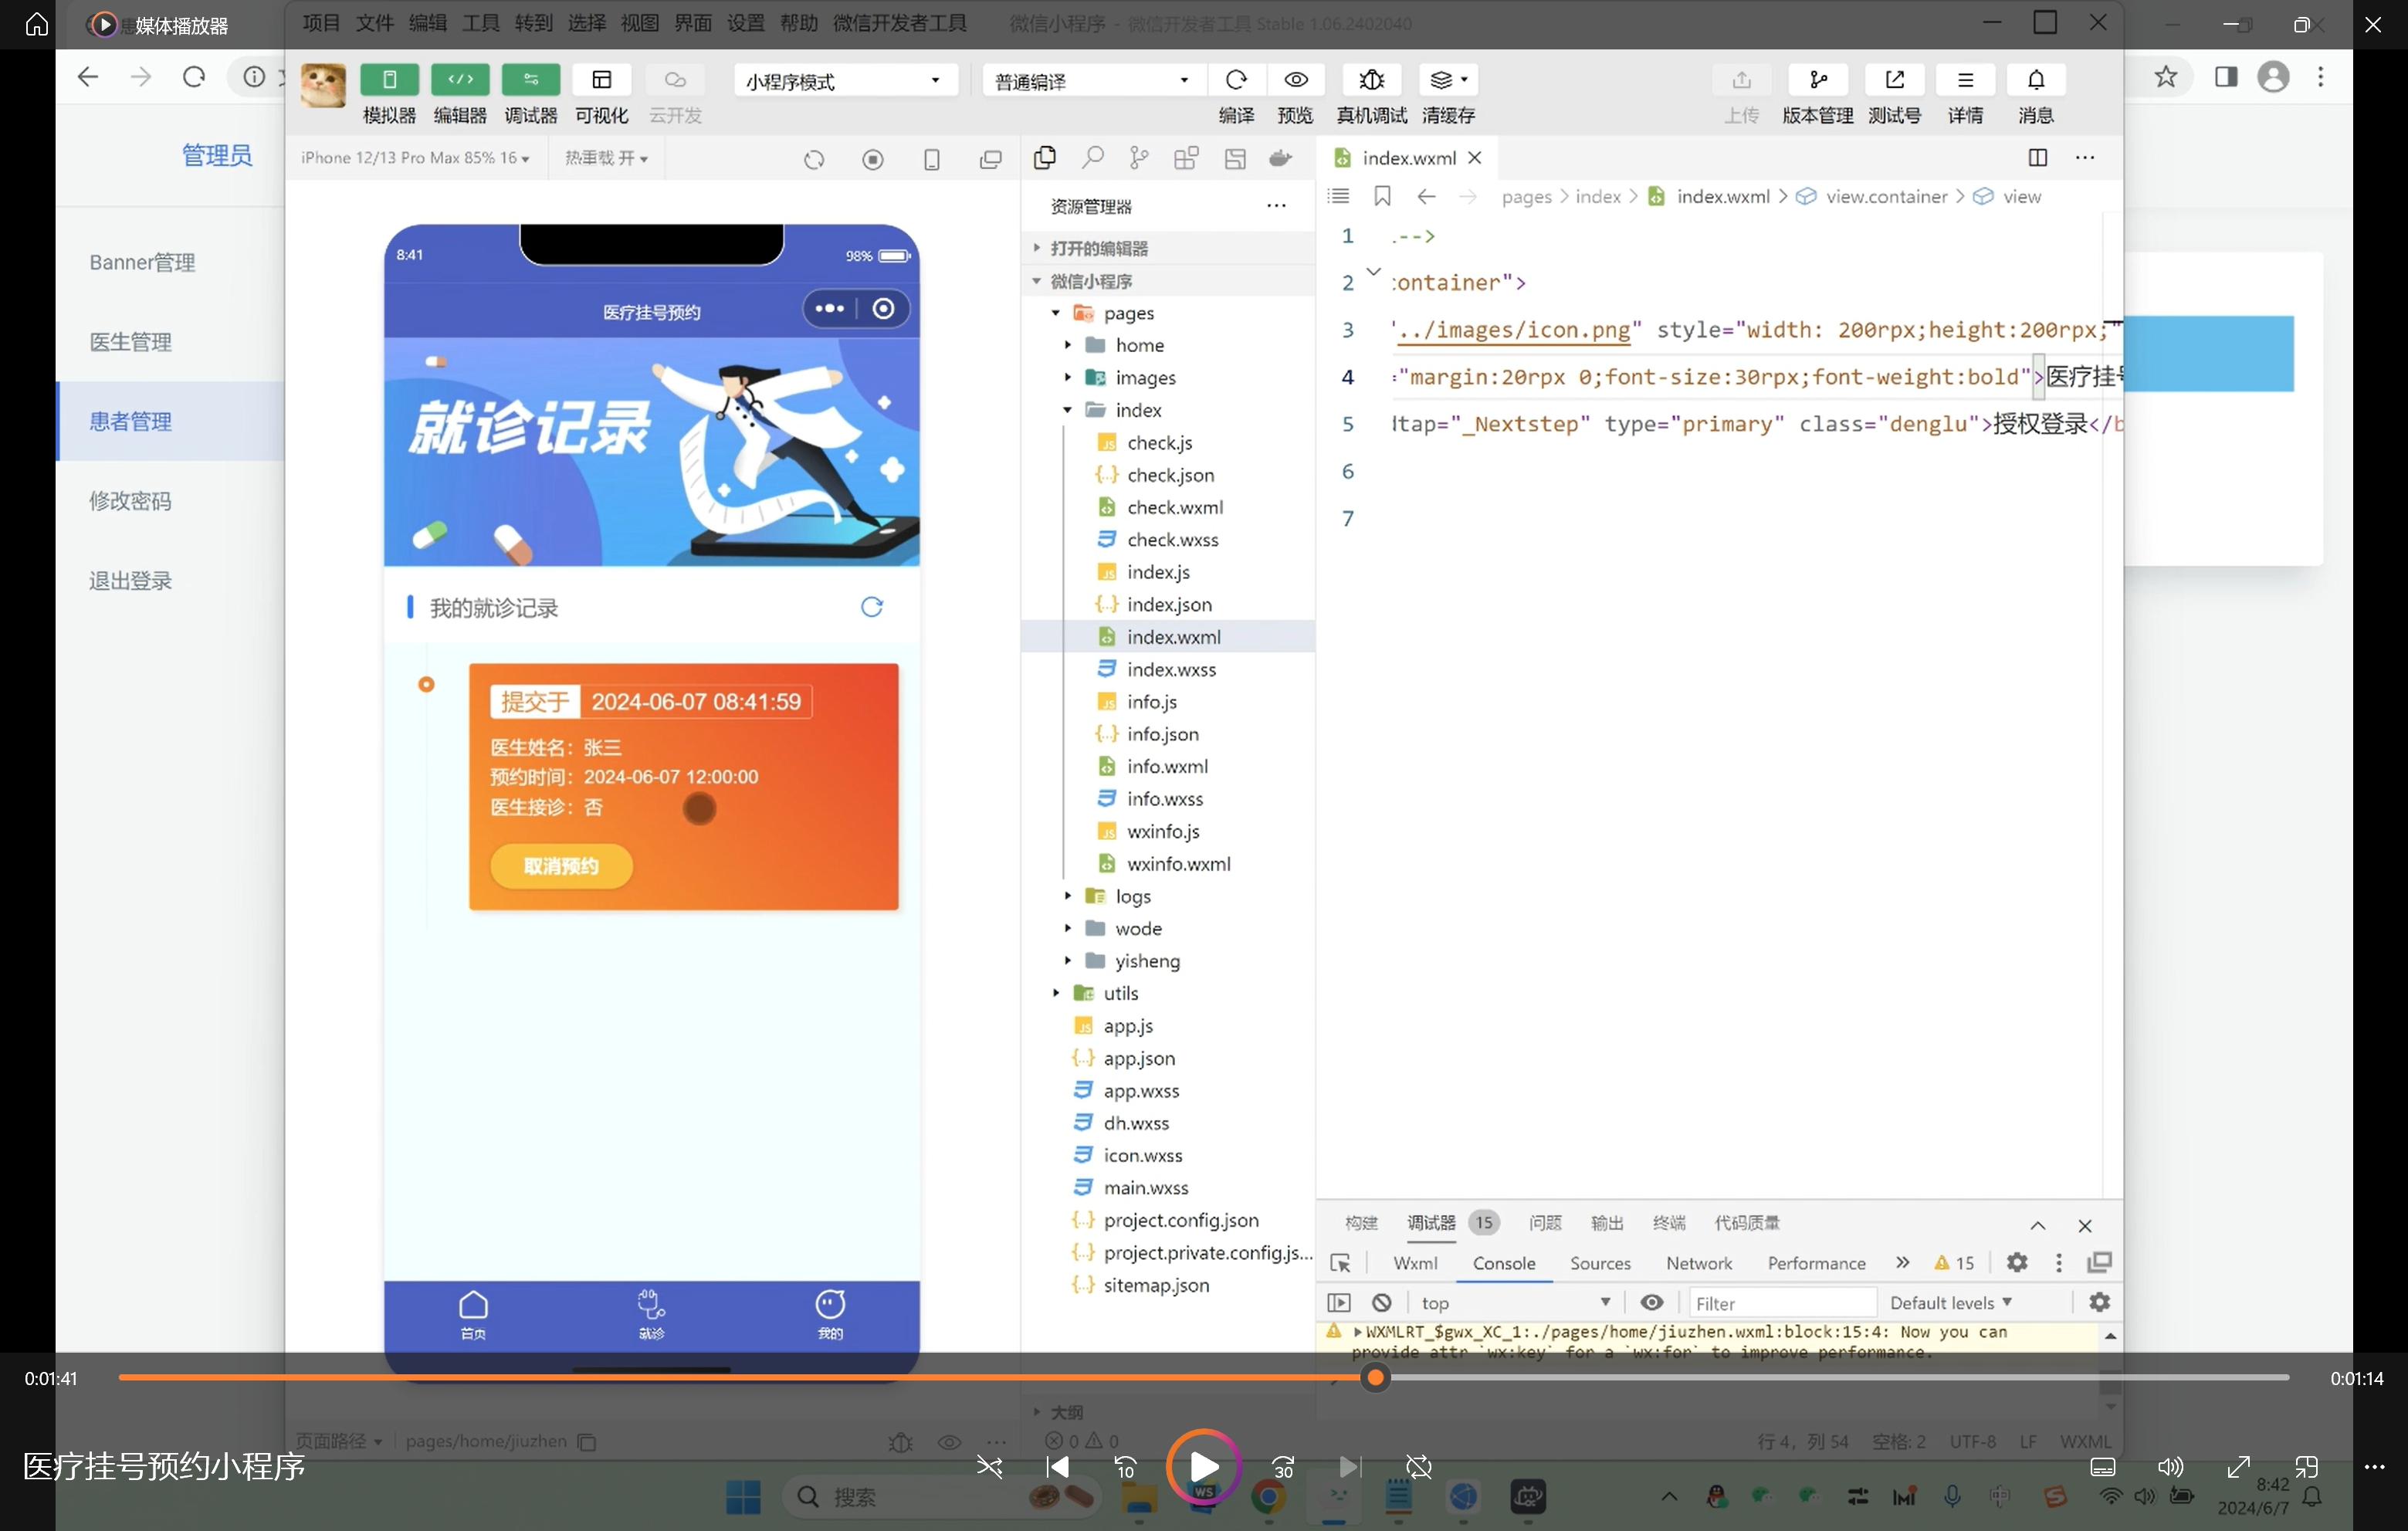Open the 问题 problems tab
The image size is (2408, 1531).
1544,1223
